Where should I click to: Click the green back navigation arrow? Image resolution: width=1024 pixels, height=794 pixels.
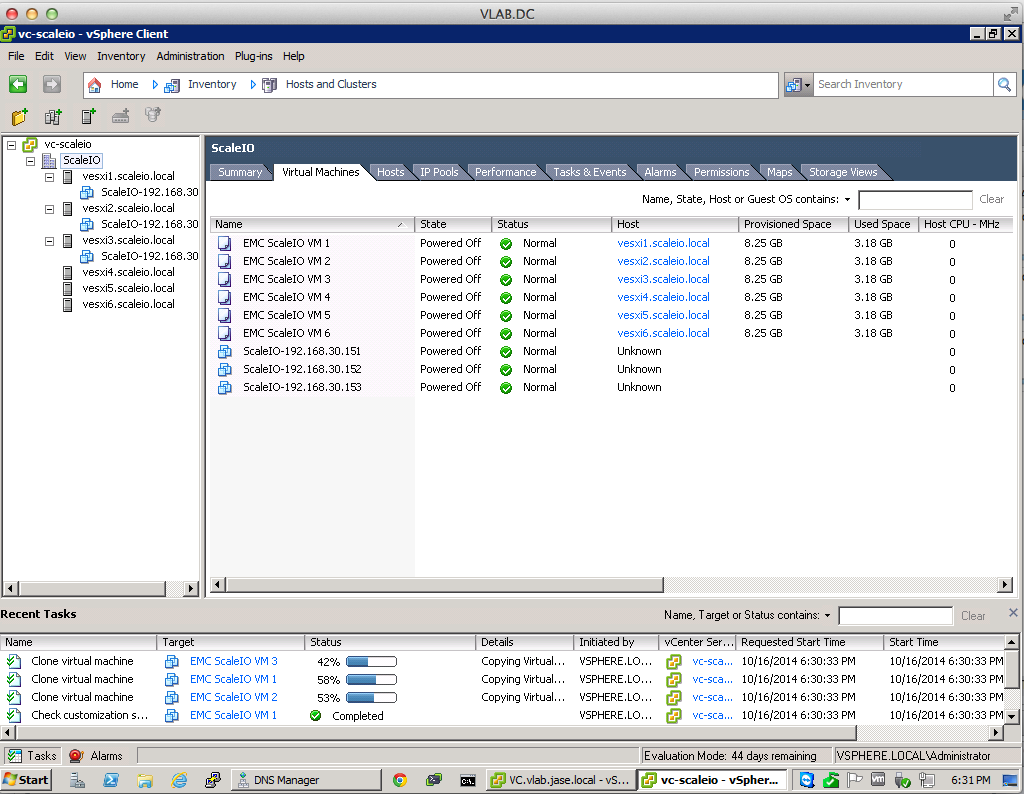tap(18, 85)
